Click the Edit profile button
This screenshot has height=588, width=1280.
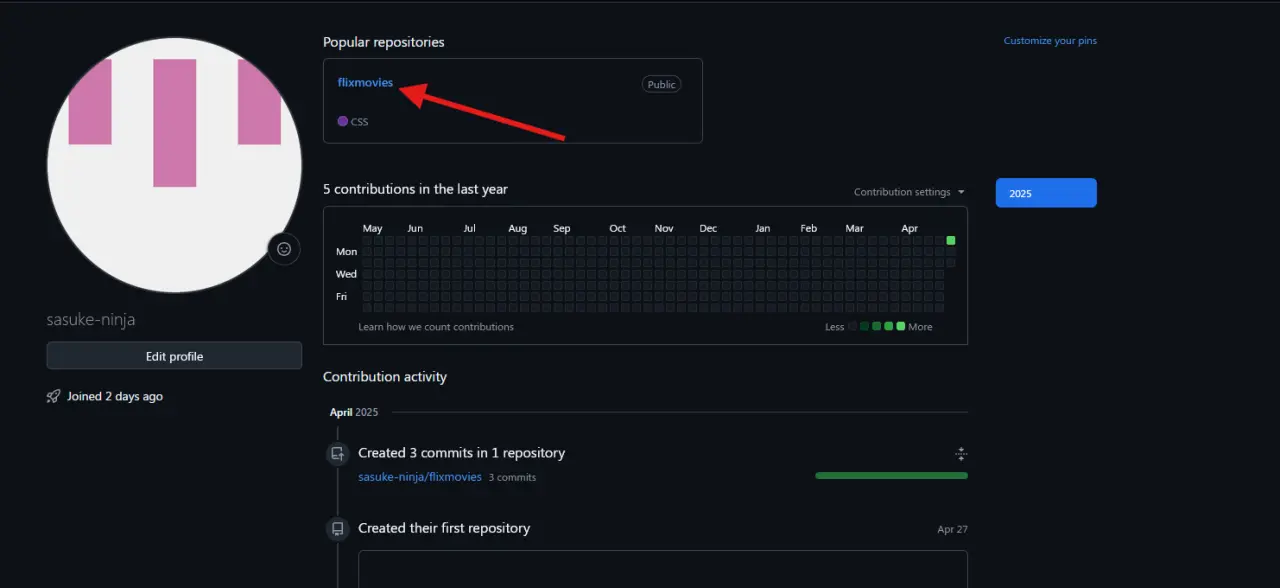174,356
